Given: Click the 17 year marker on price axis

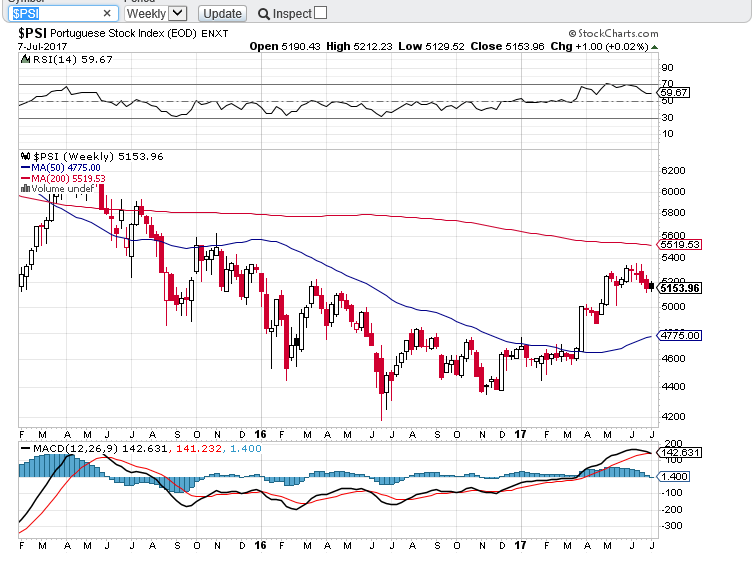Looking at the screenshot, I should tap(520, 434).
